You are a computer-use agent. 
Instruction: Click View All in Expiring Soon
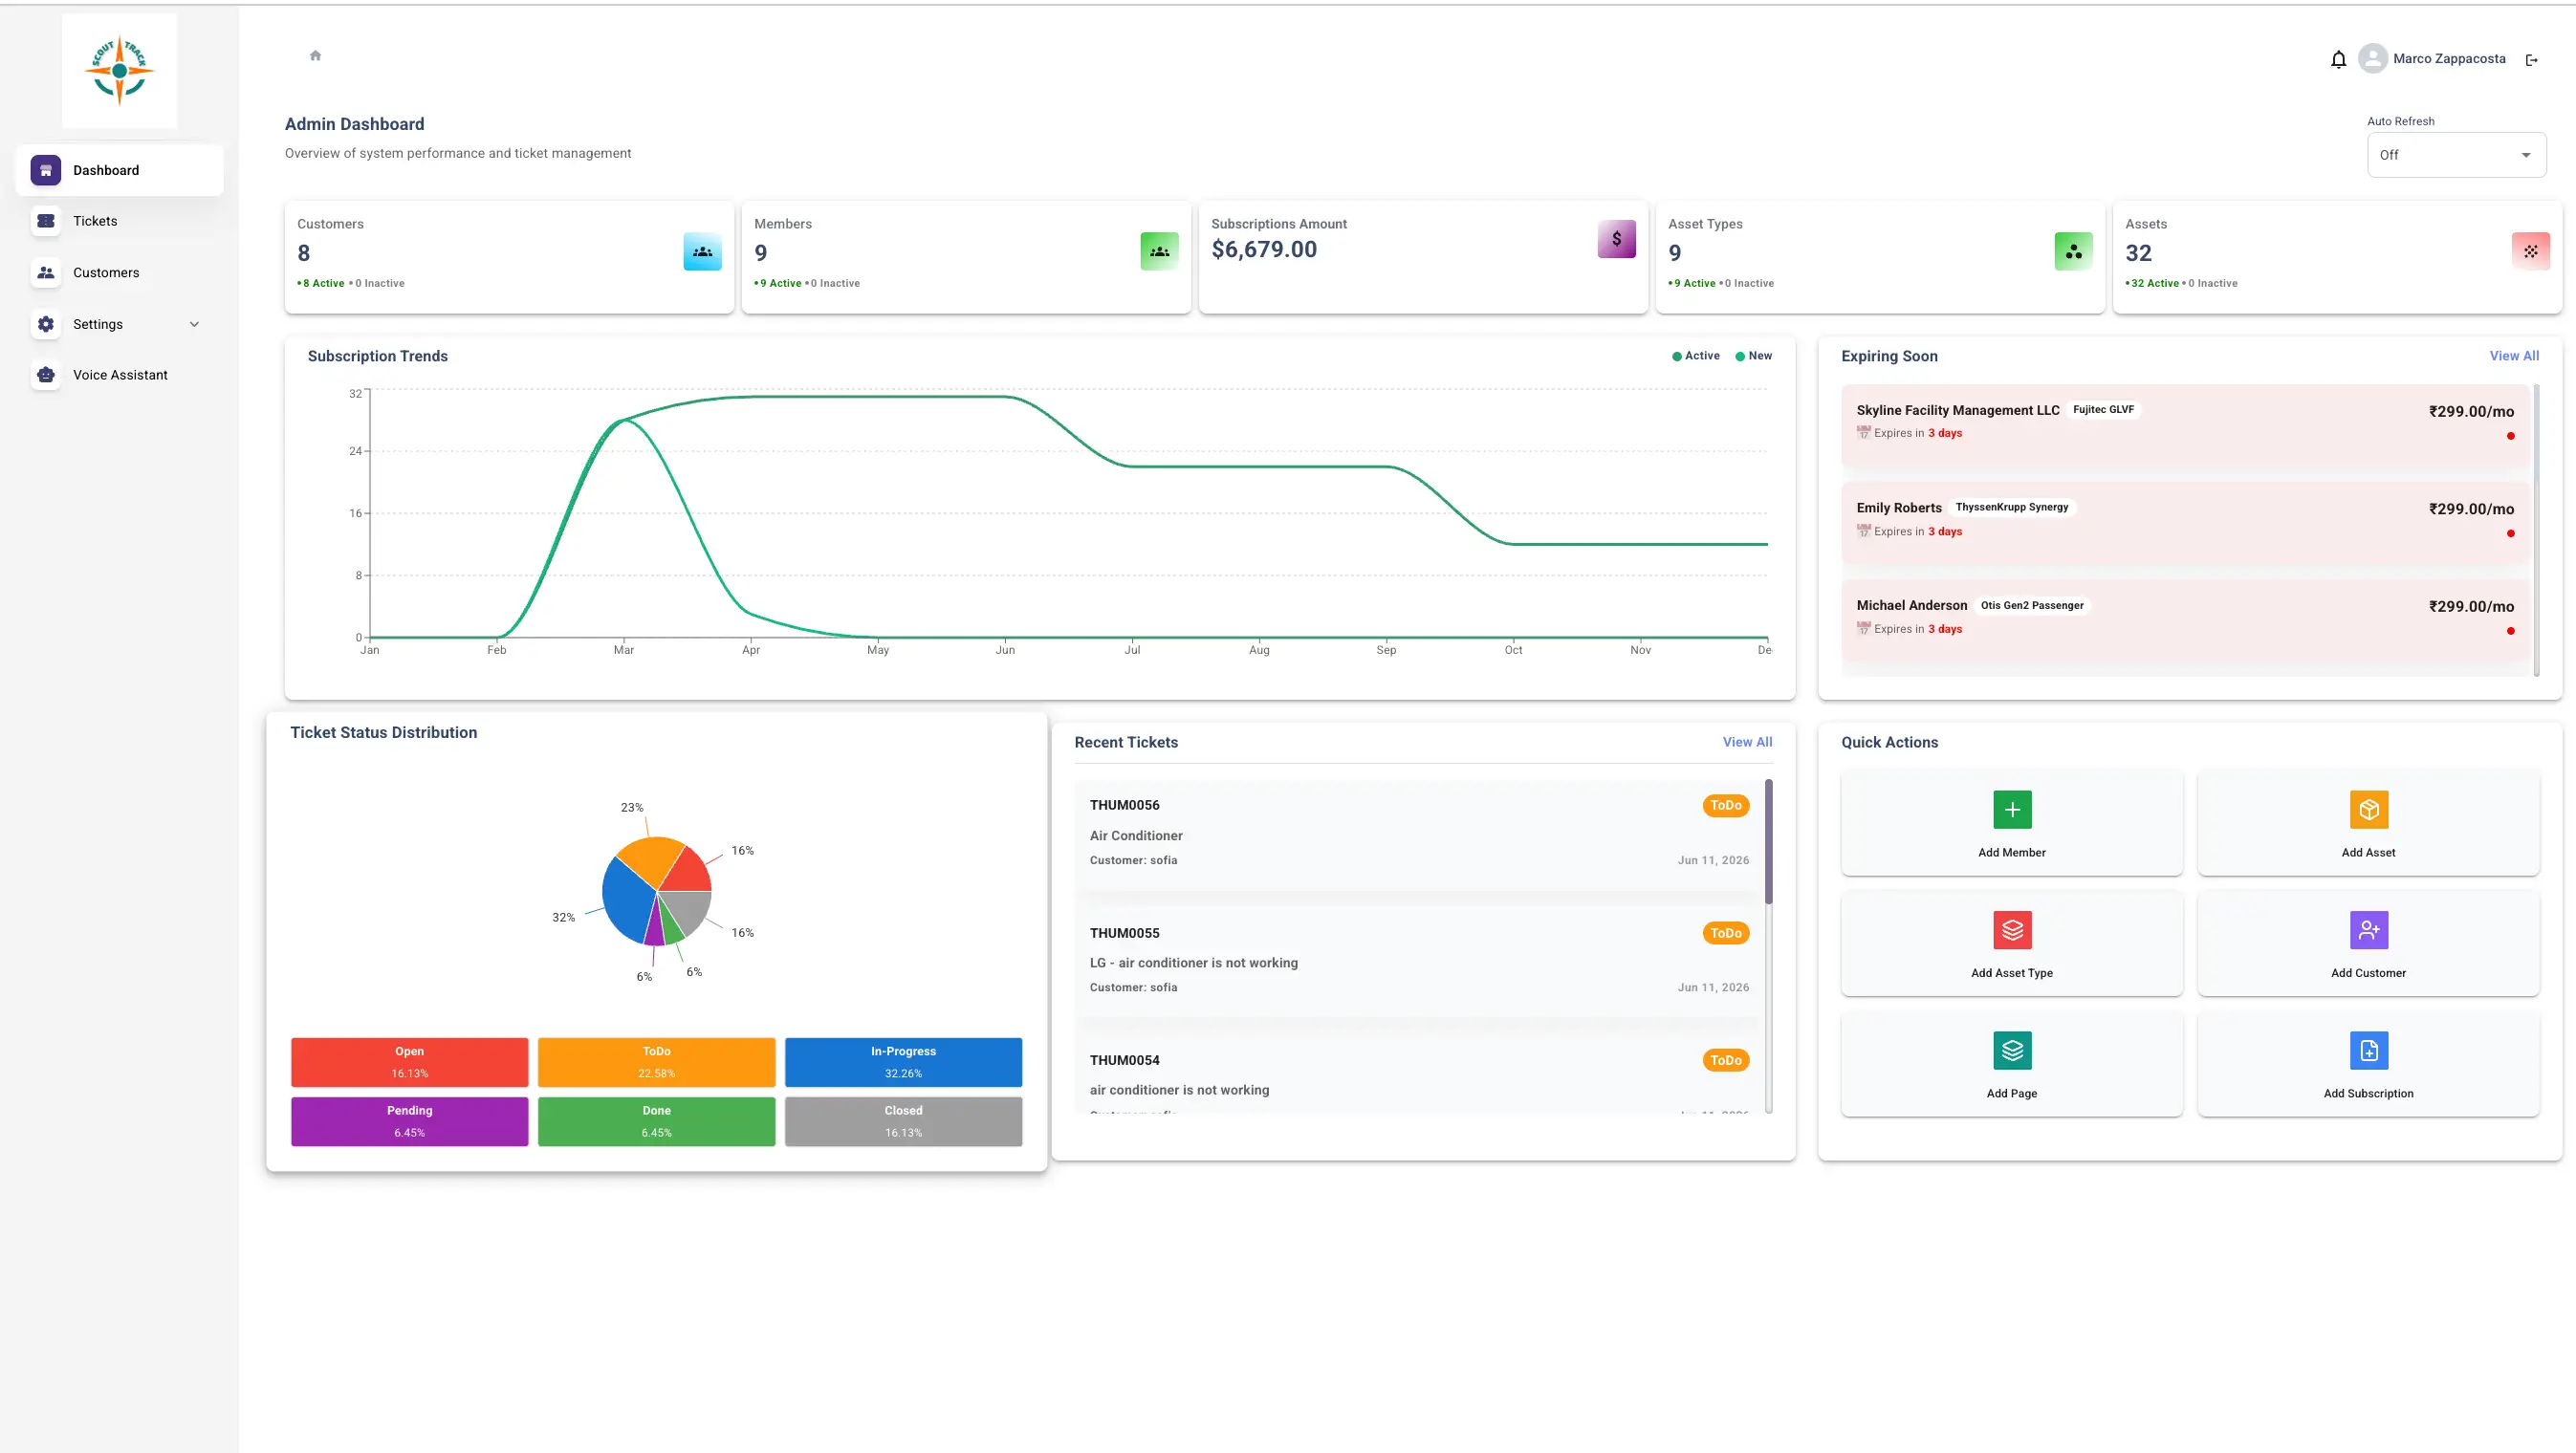tap(2513, 356)
